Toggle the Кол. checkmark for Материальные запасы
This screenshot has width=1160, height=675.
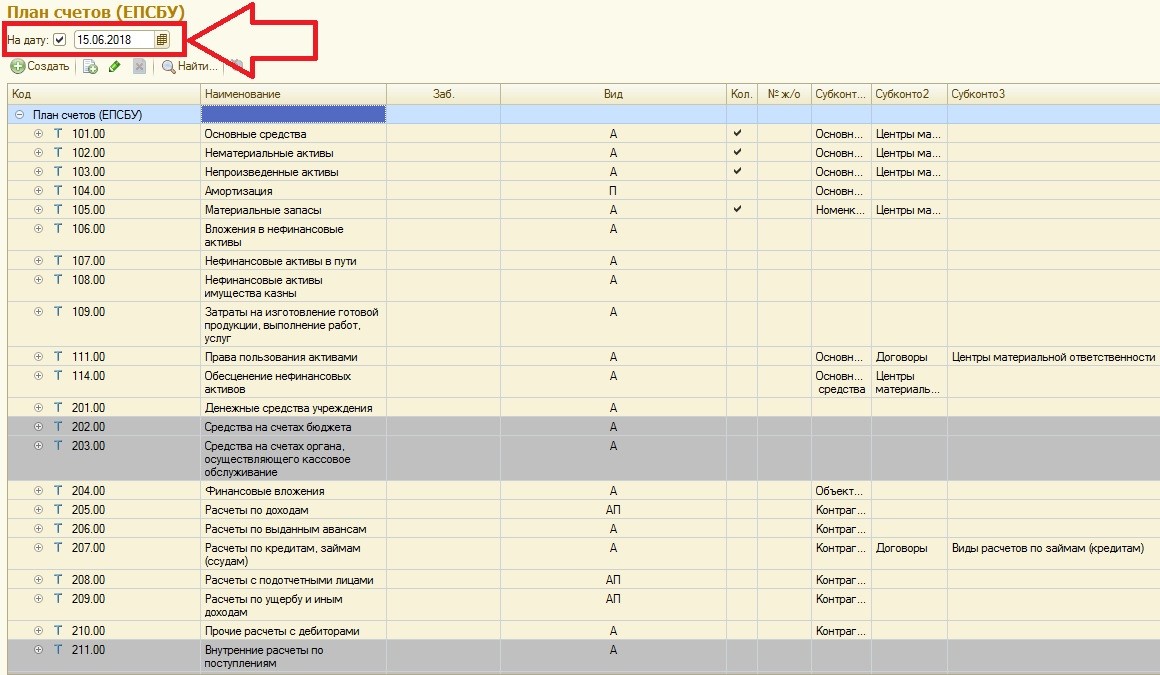[738, 209]
